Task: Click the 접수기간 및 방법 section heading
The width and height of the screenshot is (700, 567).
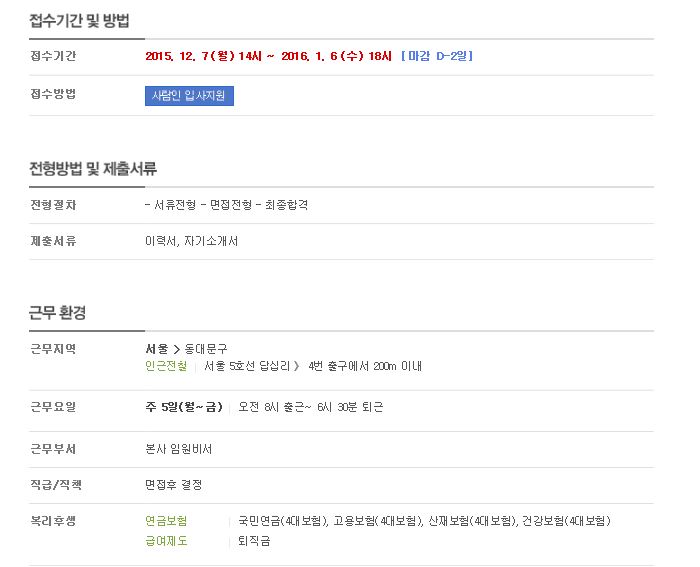Action: 79,21
